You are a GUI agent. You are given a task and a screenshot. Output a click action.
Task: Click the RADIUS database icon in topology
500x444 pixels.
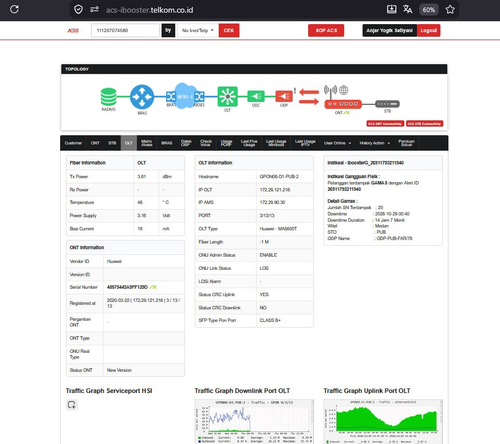108,97
